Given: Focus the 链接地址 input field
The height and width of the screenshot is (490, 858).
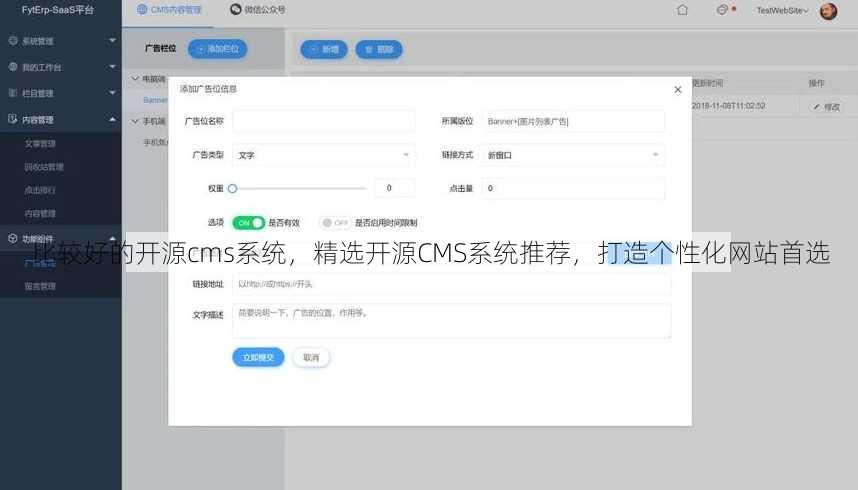Looking at the screenshot, I should coord(451,284).
